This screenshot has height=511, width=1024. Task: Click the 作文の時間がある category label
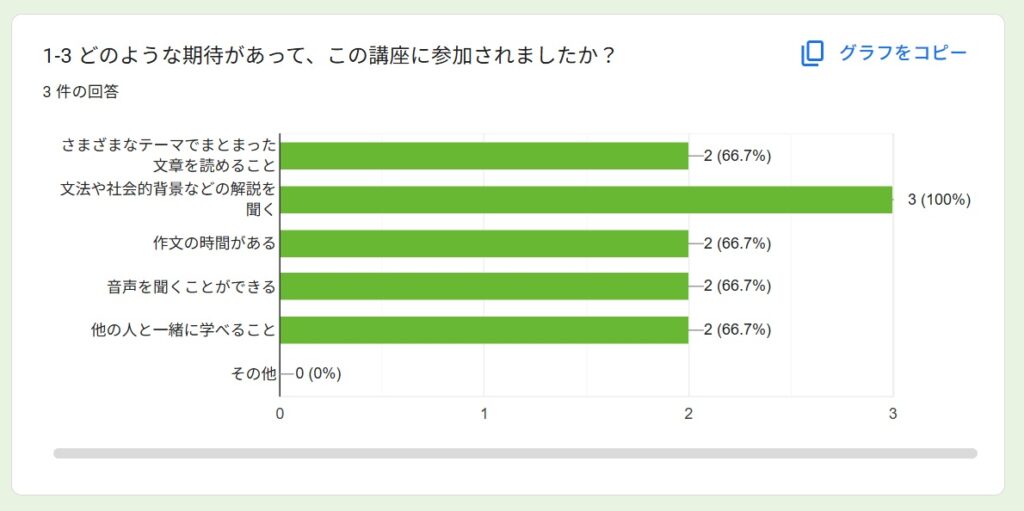[213, 243]
